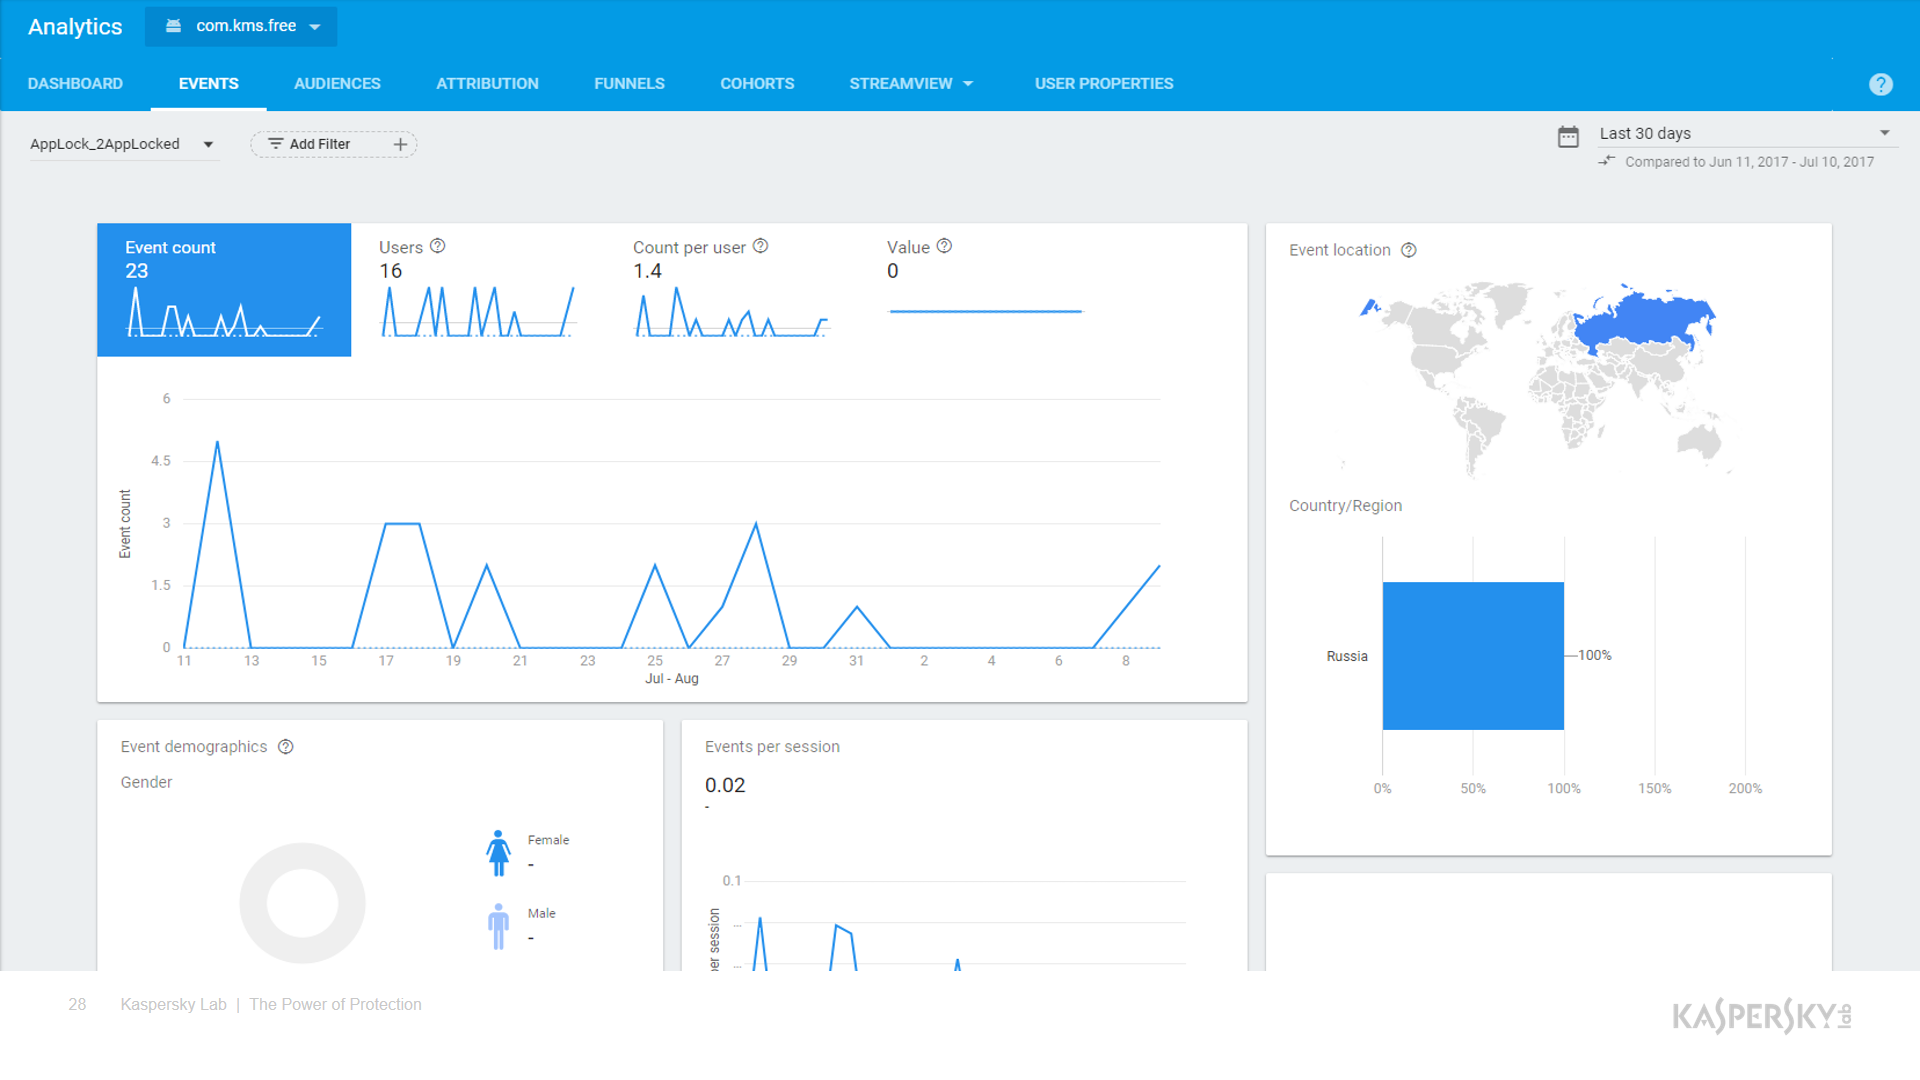Click the plus icon in Add Filter
Viewport: 1920px width, 1080px height.
coord(400,144)
